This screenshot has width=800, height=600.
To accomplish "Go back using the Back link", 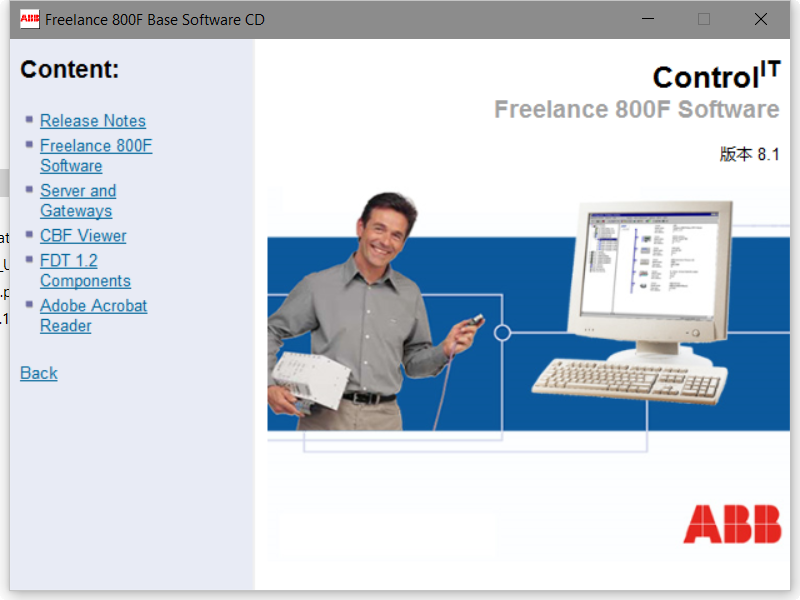I will coord(39,373).
